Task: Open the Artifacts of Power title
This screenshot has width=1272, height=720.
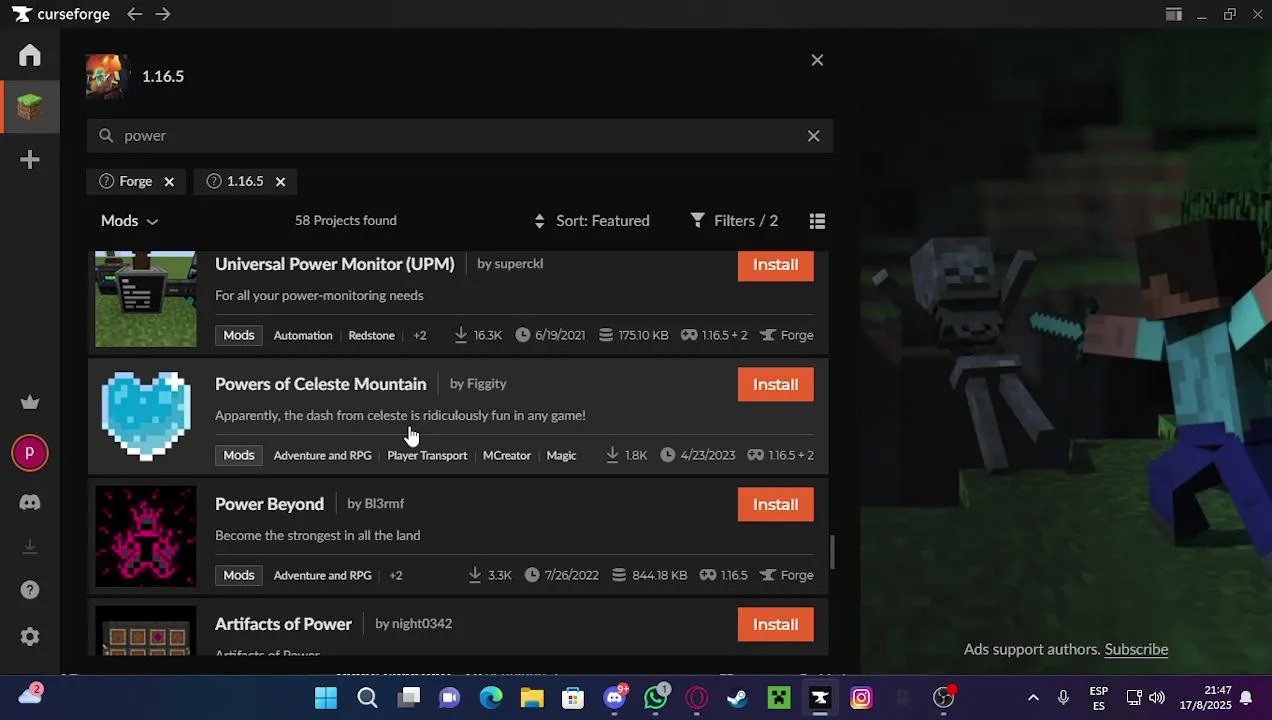Action: (x=283, y=624)
